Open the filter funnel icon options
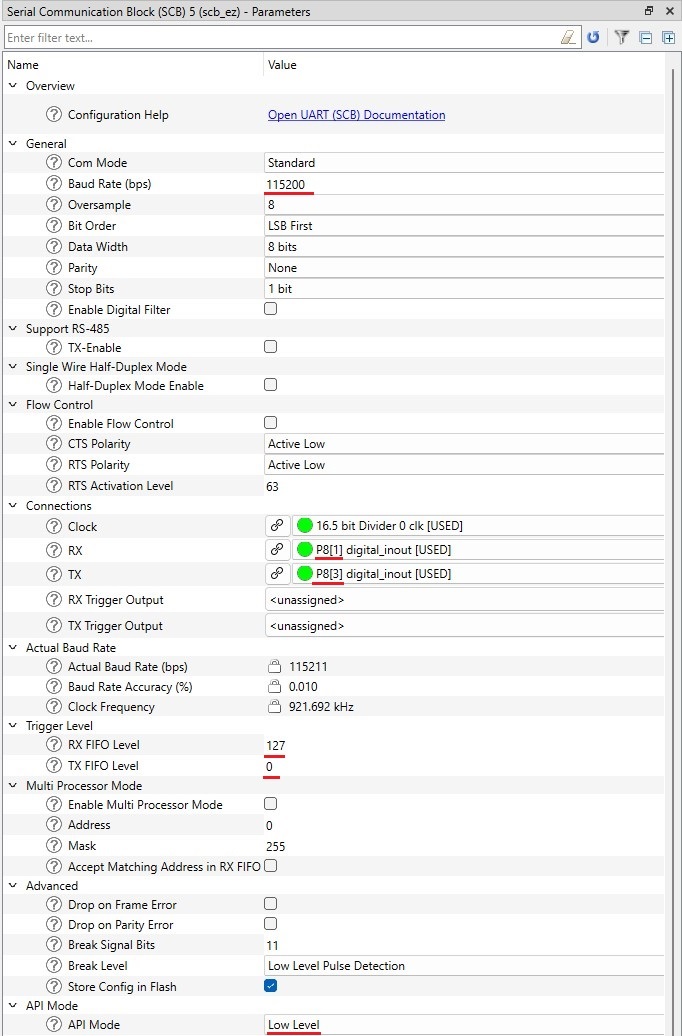 tap(622, 38)
